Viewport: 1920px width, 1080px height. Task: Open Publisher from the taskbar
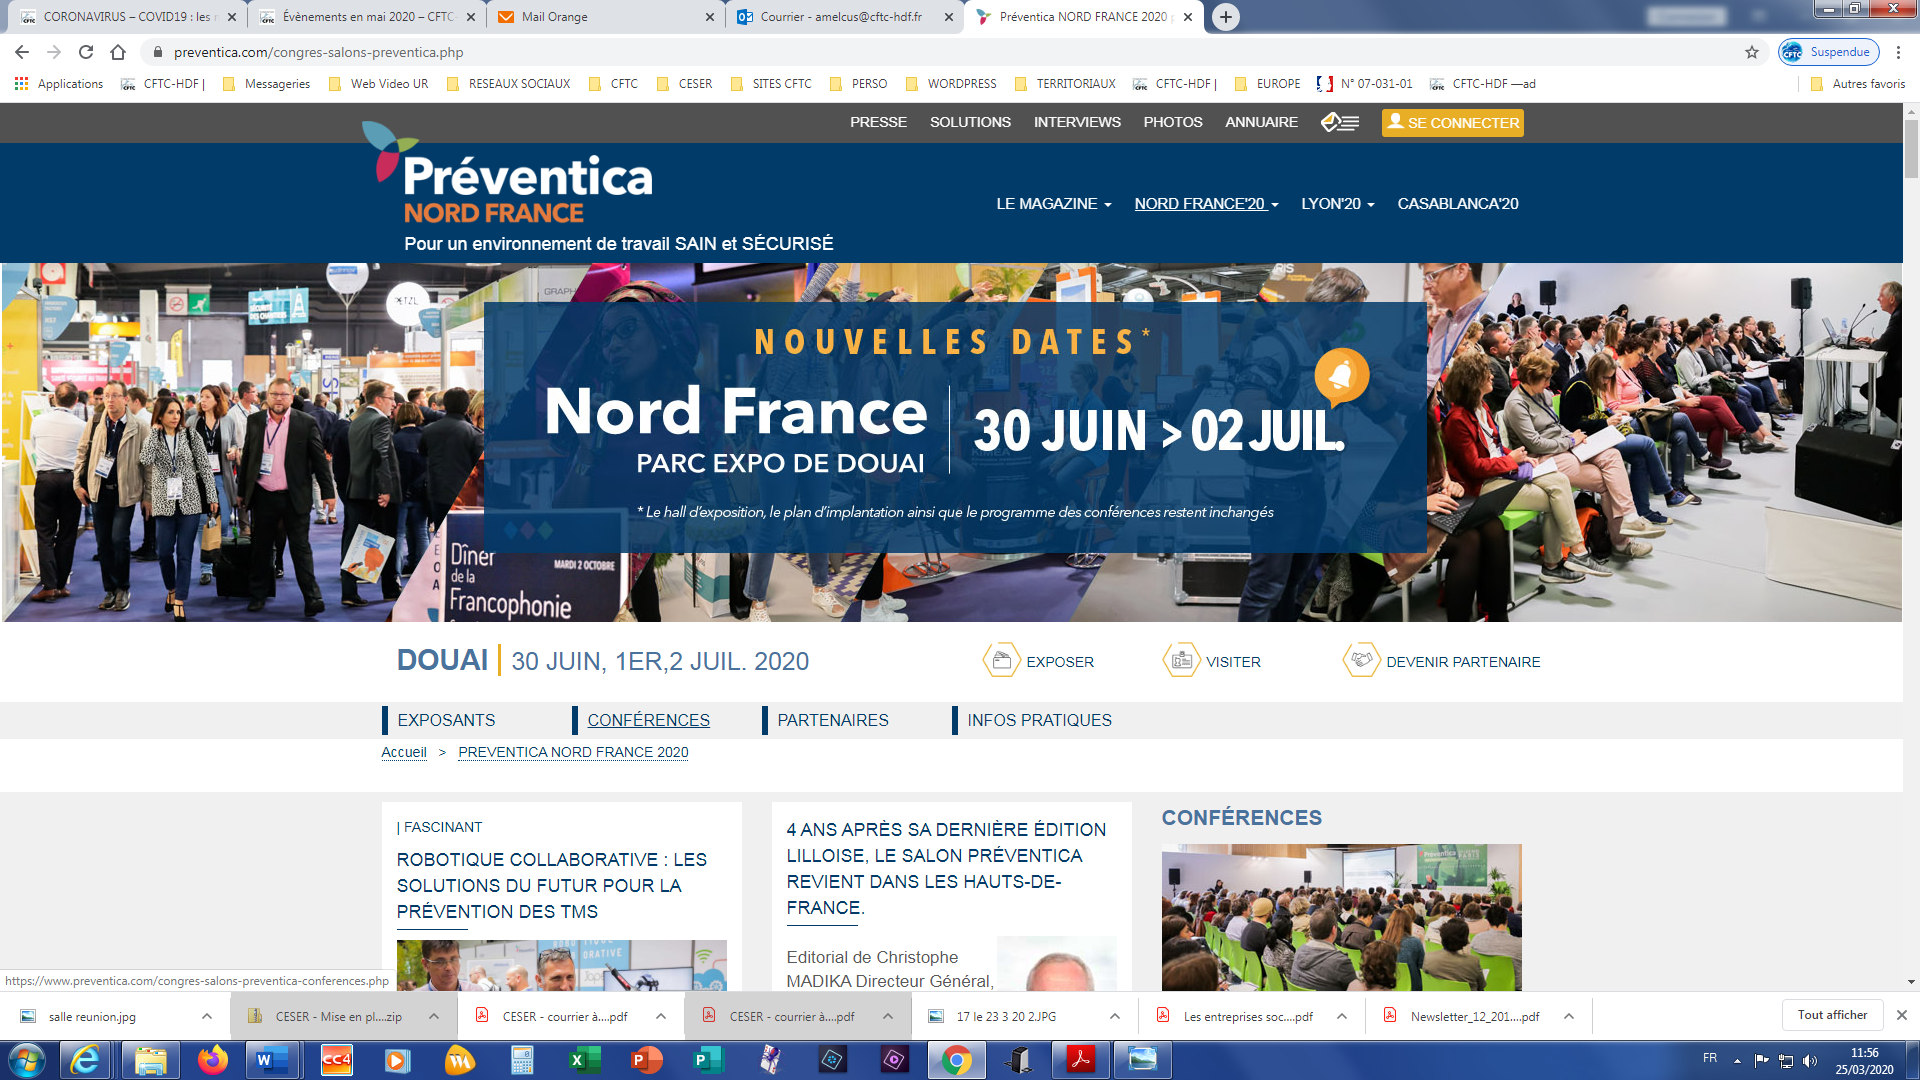pos(709,1060)
